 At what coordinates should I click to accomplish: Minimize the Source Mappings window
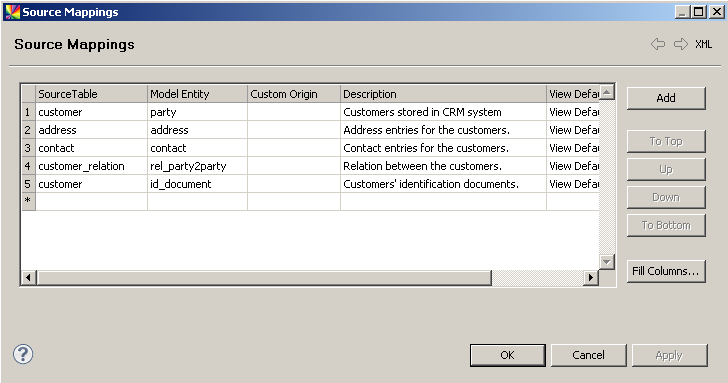[x=682, y=12]
